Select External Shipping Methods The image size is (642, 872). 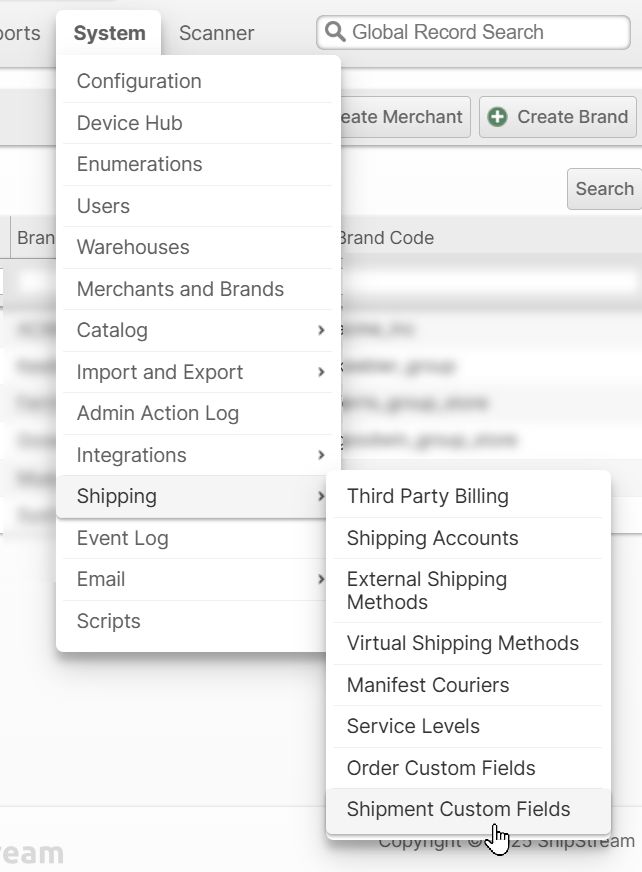427,590
